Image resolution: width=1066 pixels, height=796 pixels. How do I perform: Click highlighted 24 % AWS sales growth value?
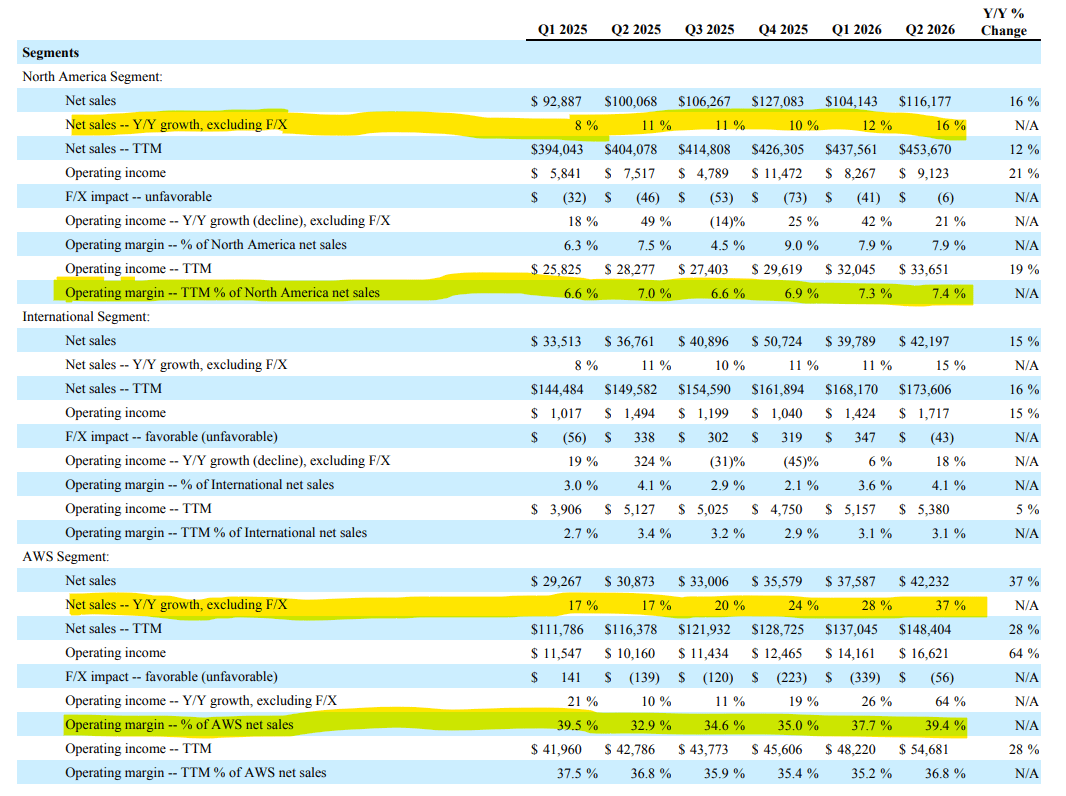(804, 606)
